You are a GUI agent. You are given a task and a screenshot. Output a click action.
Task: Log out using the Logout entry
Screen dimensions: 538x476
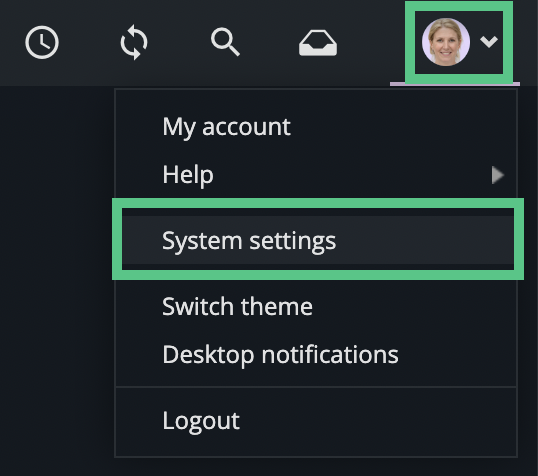coord(316,420)
